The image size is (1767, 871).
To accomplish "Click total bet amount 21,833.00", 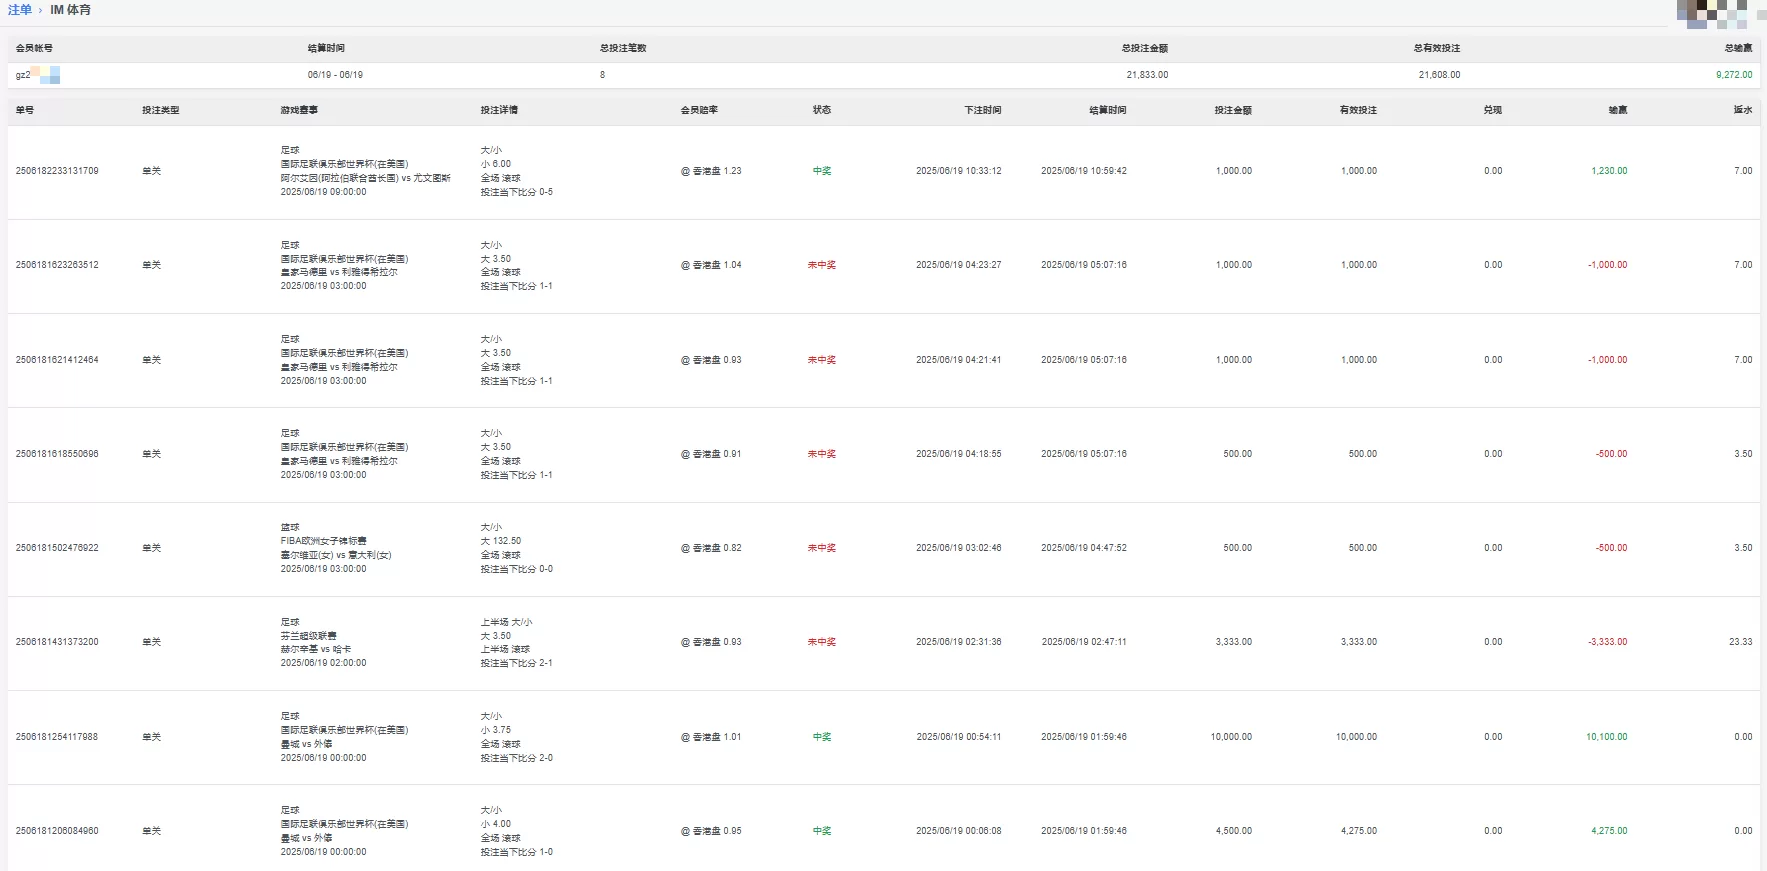I will coord(1147,75).
